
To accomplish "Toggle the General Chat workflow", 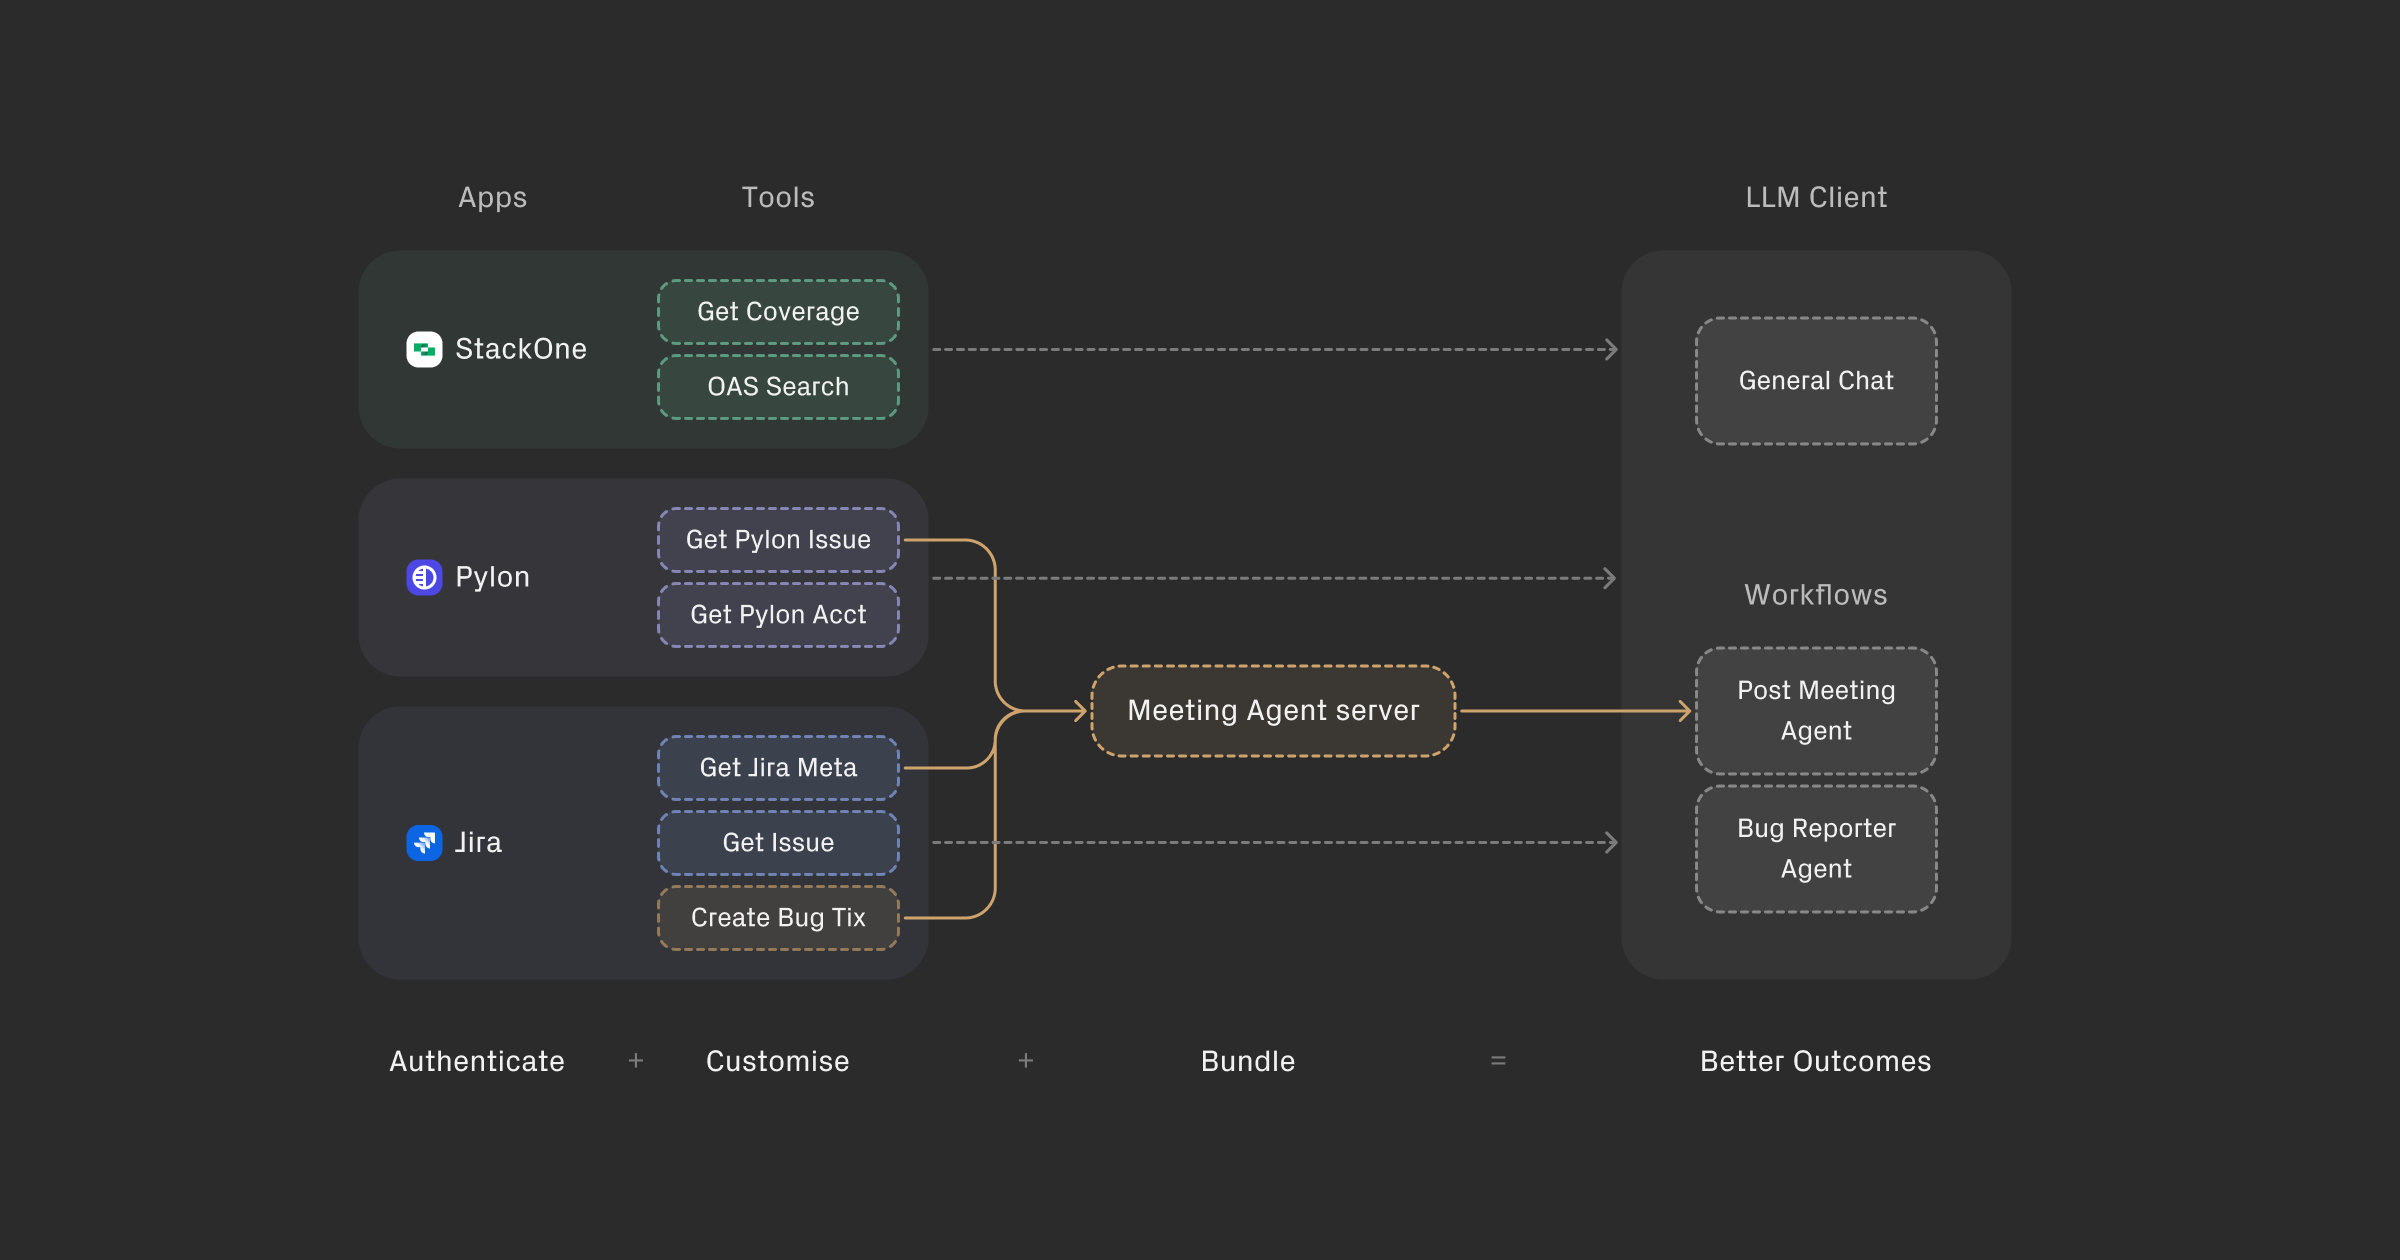I will point(1816,381).
